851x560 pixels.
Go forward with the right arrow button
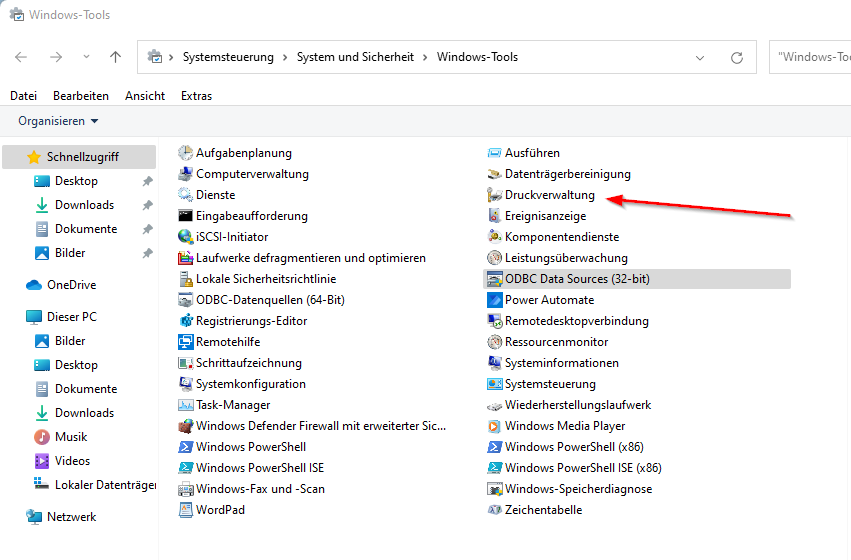tap(56, 57)
